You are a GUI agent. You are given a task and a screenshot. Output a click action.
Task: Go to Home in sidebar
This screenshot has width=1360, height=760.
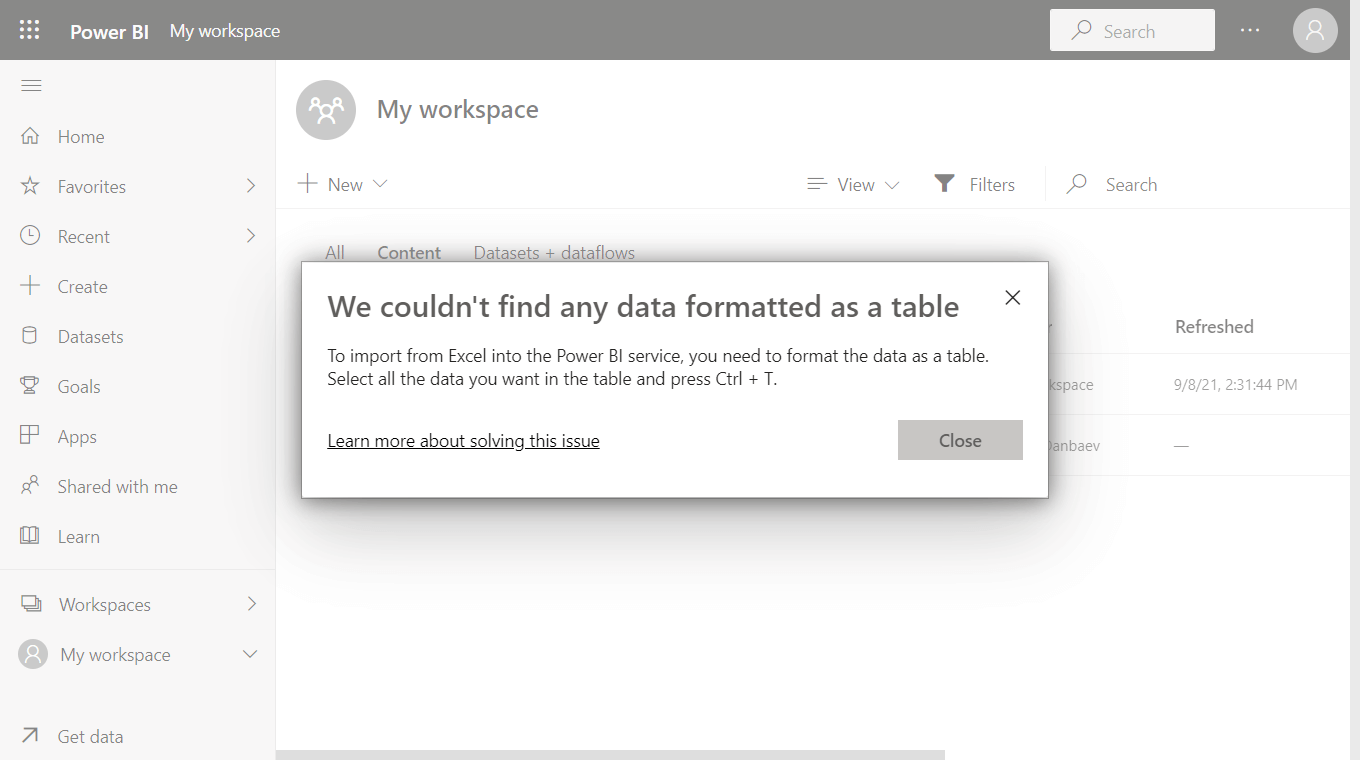(80, 137)
